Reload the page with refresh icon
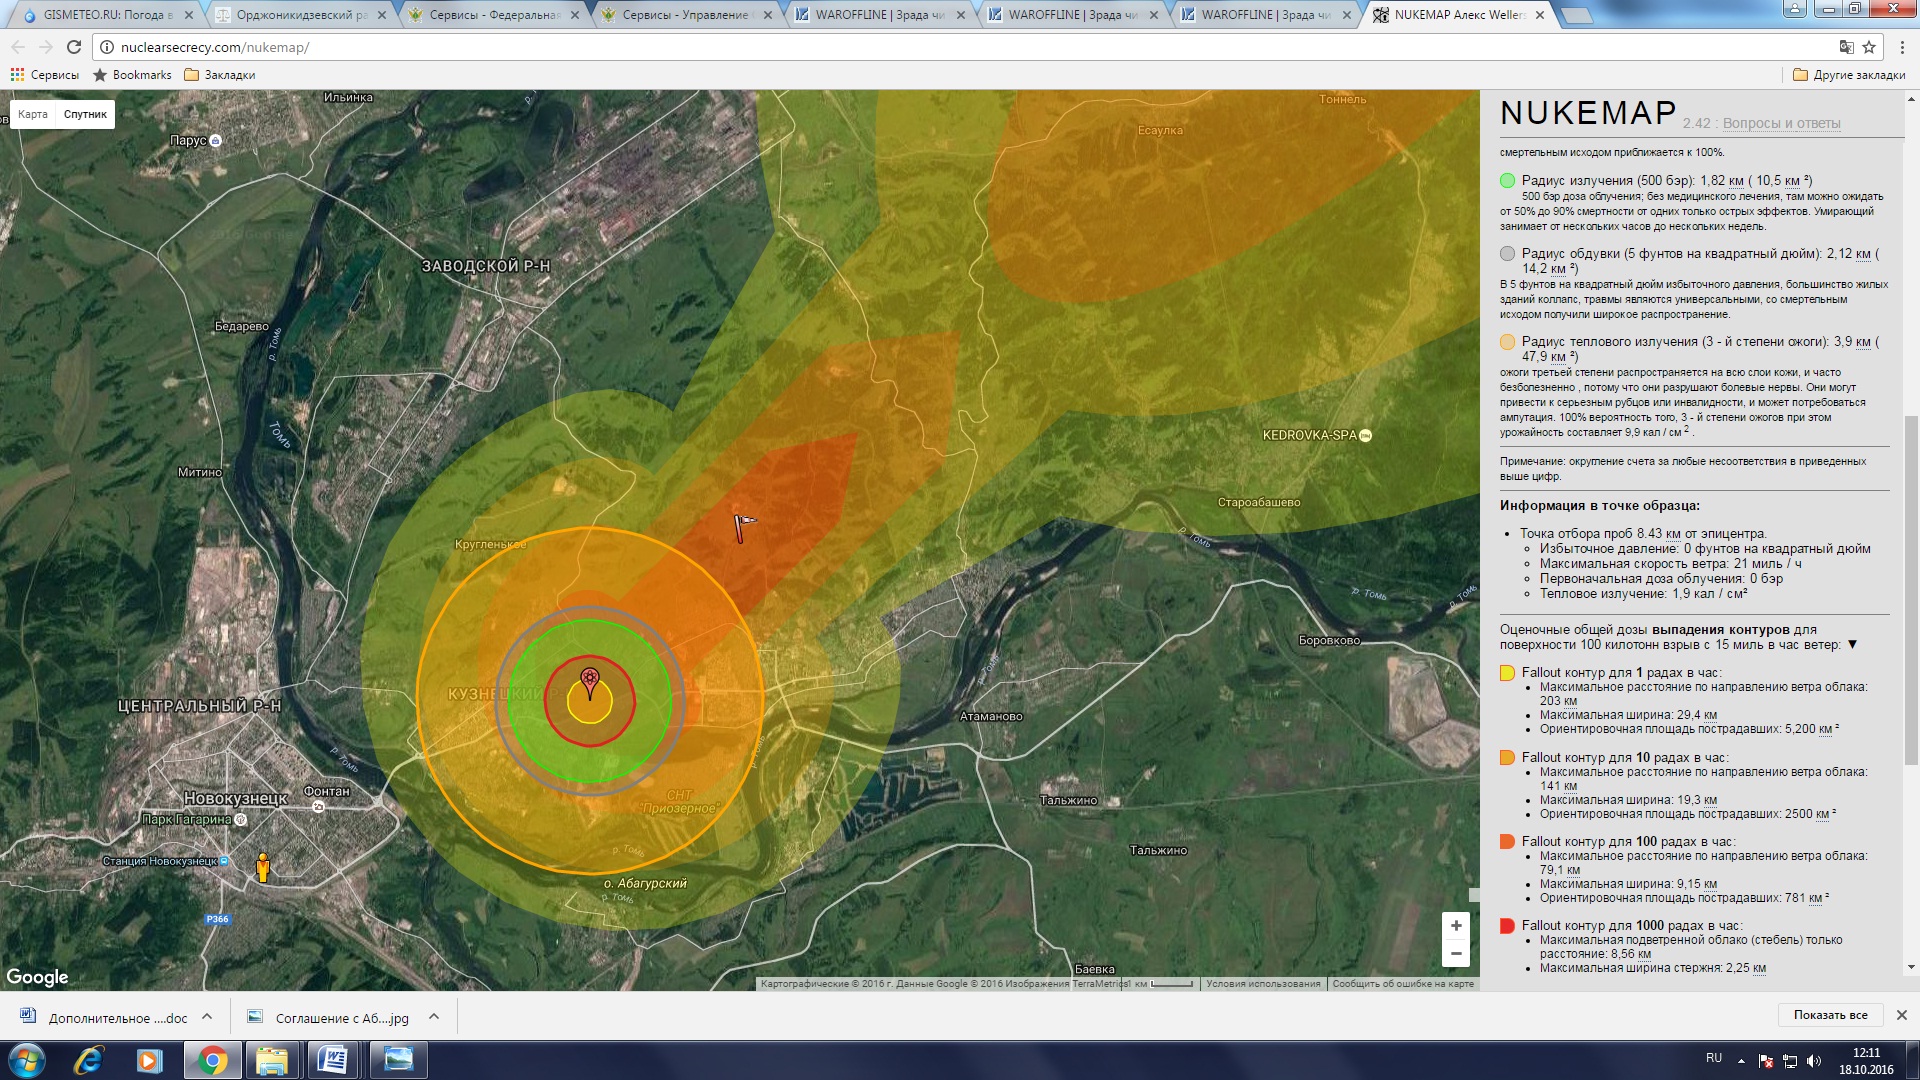Image resolution: width=1920 pixels, height=1080 pixels. (x=74, y=47)
